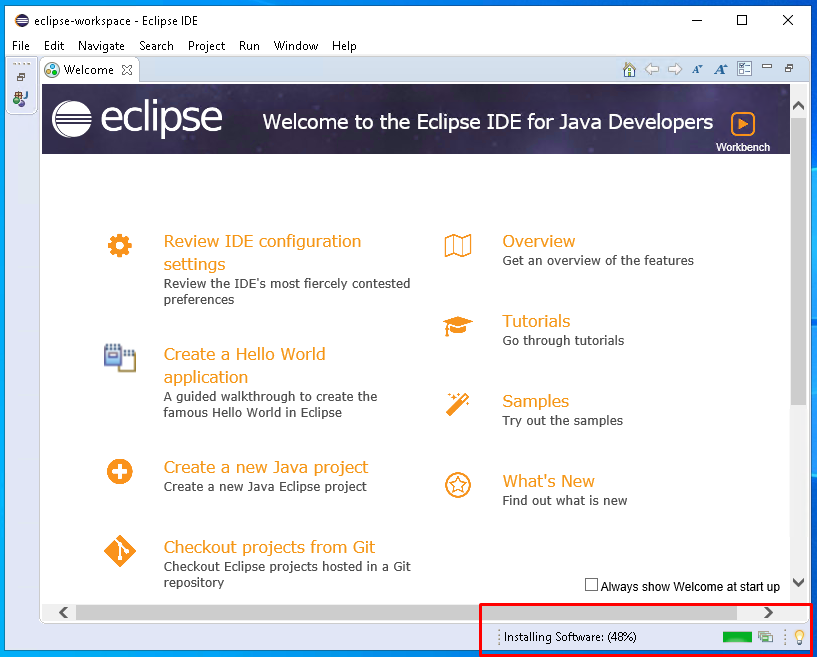Click the lightbulb tip icon in status bar

coord(799,637)
